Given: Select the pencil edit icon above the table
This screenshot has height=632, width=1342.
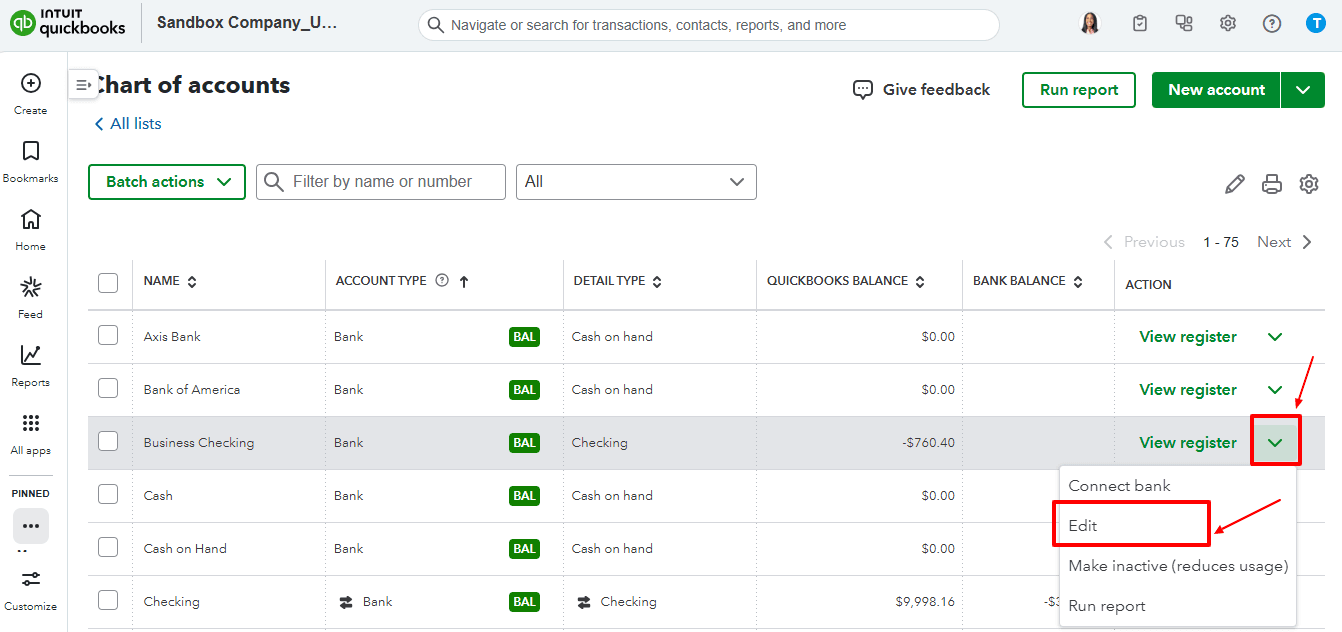Looking at the screenshot, I should point(1234,184).
